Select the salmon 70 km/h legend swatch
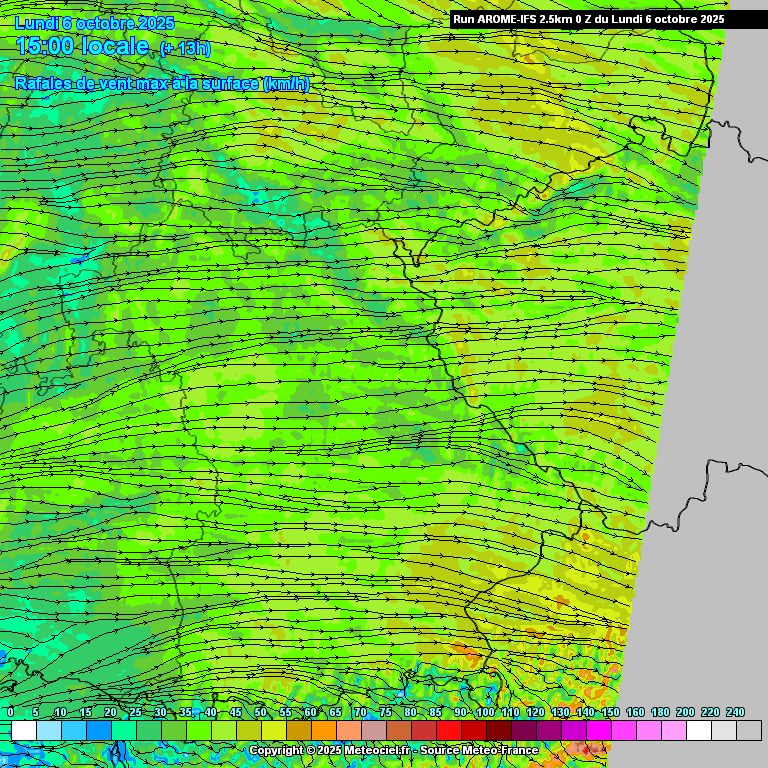 point(373,731)
